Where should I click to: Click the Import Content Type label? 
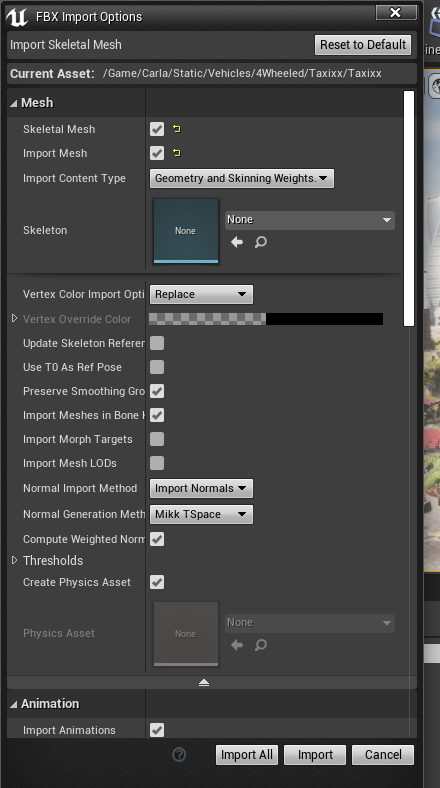click(x=74, y=178)
